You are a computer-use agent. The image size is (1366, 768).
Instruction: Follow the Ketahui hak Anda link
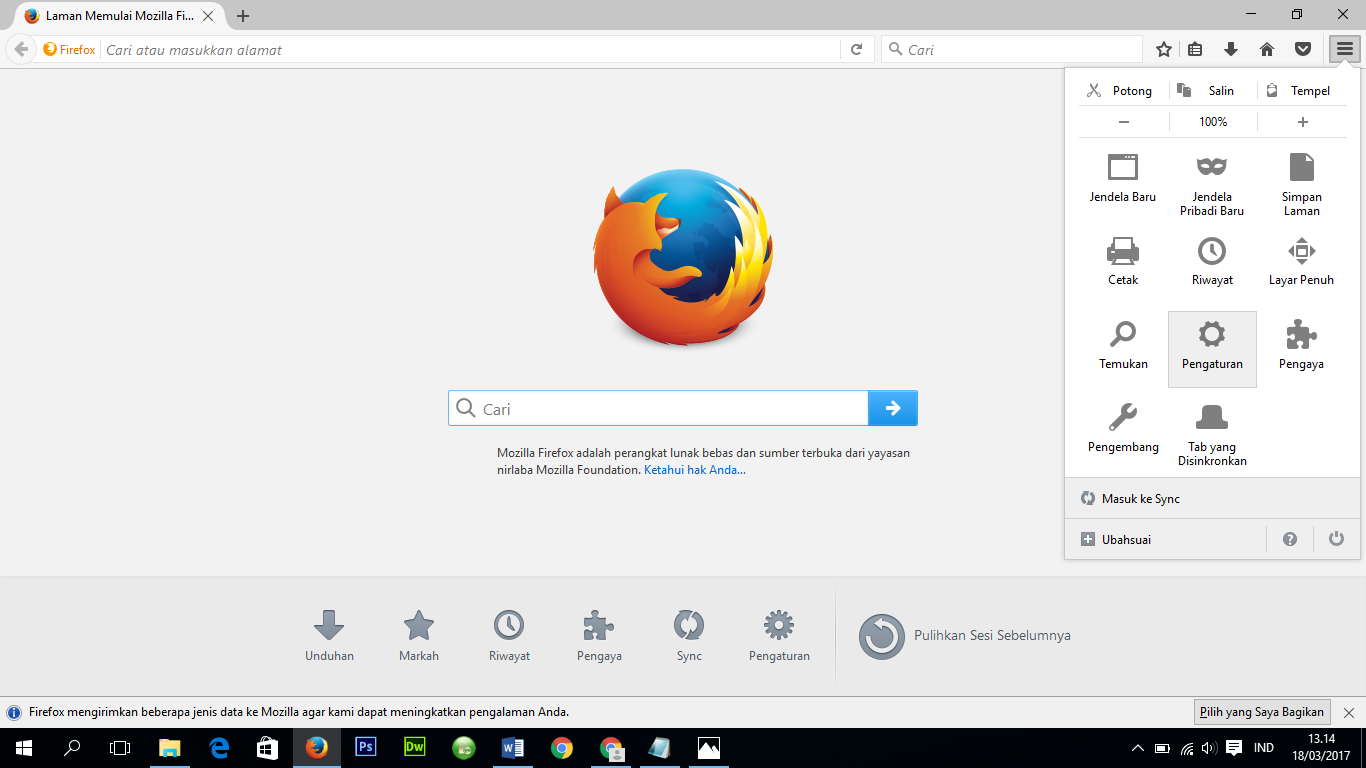pos(695,470)
